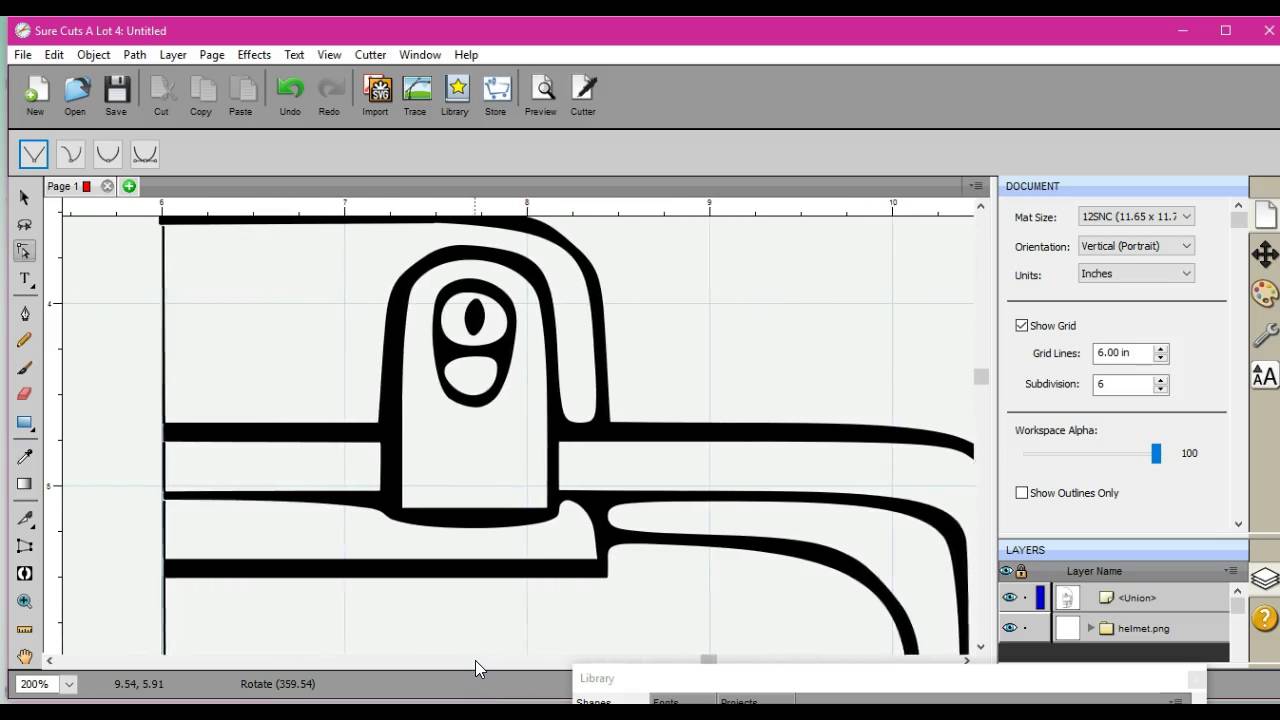The height and width of the screenshot is (720, 1280).
Task: Open the File menu
Action: pos(23,55)
